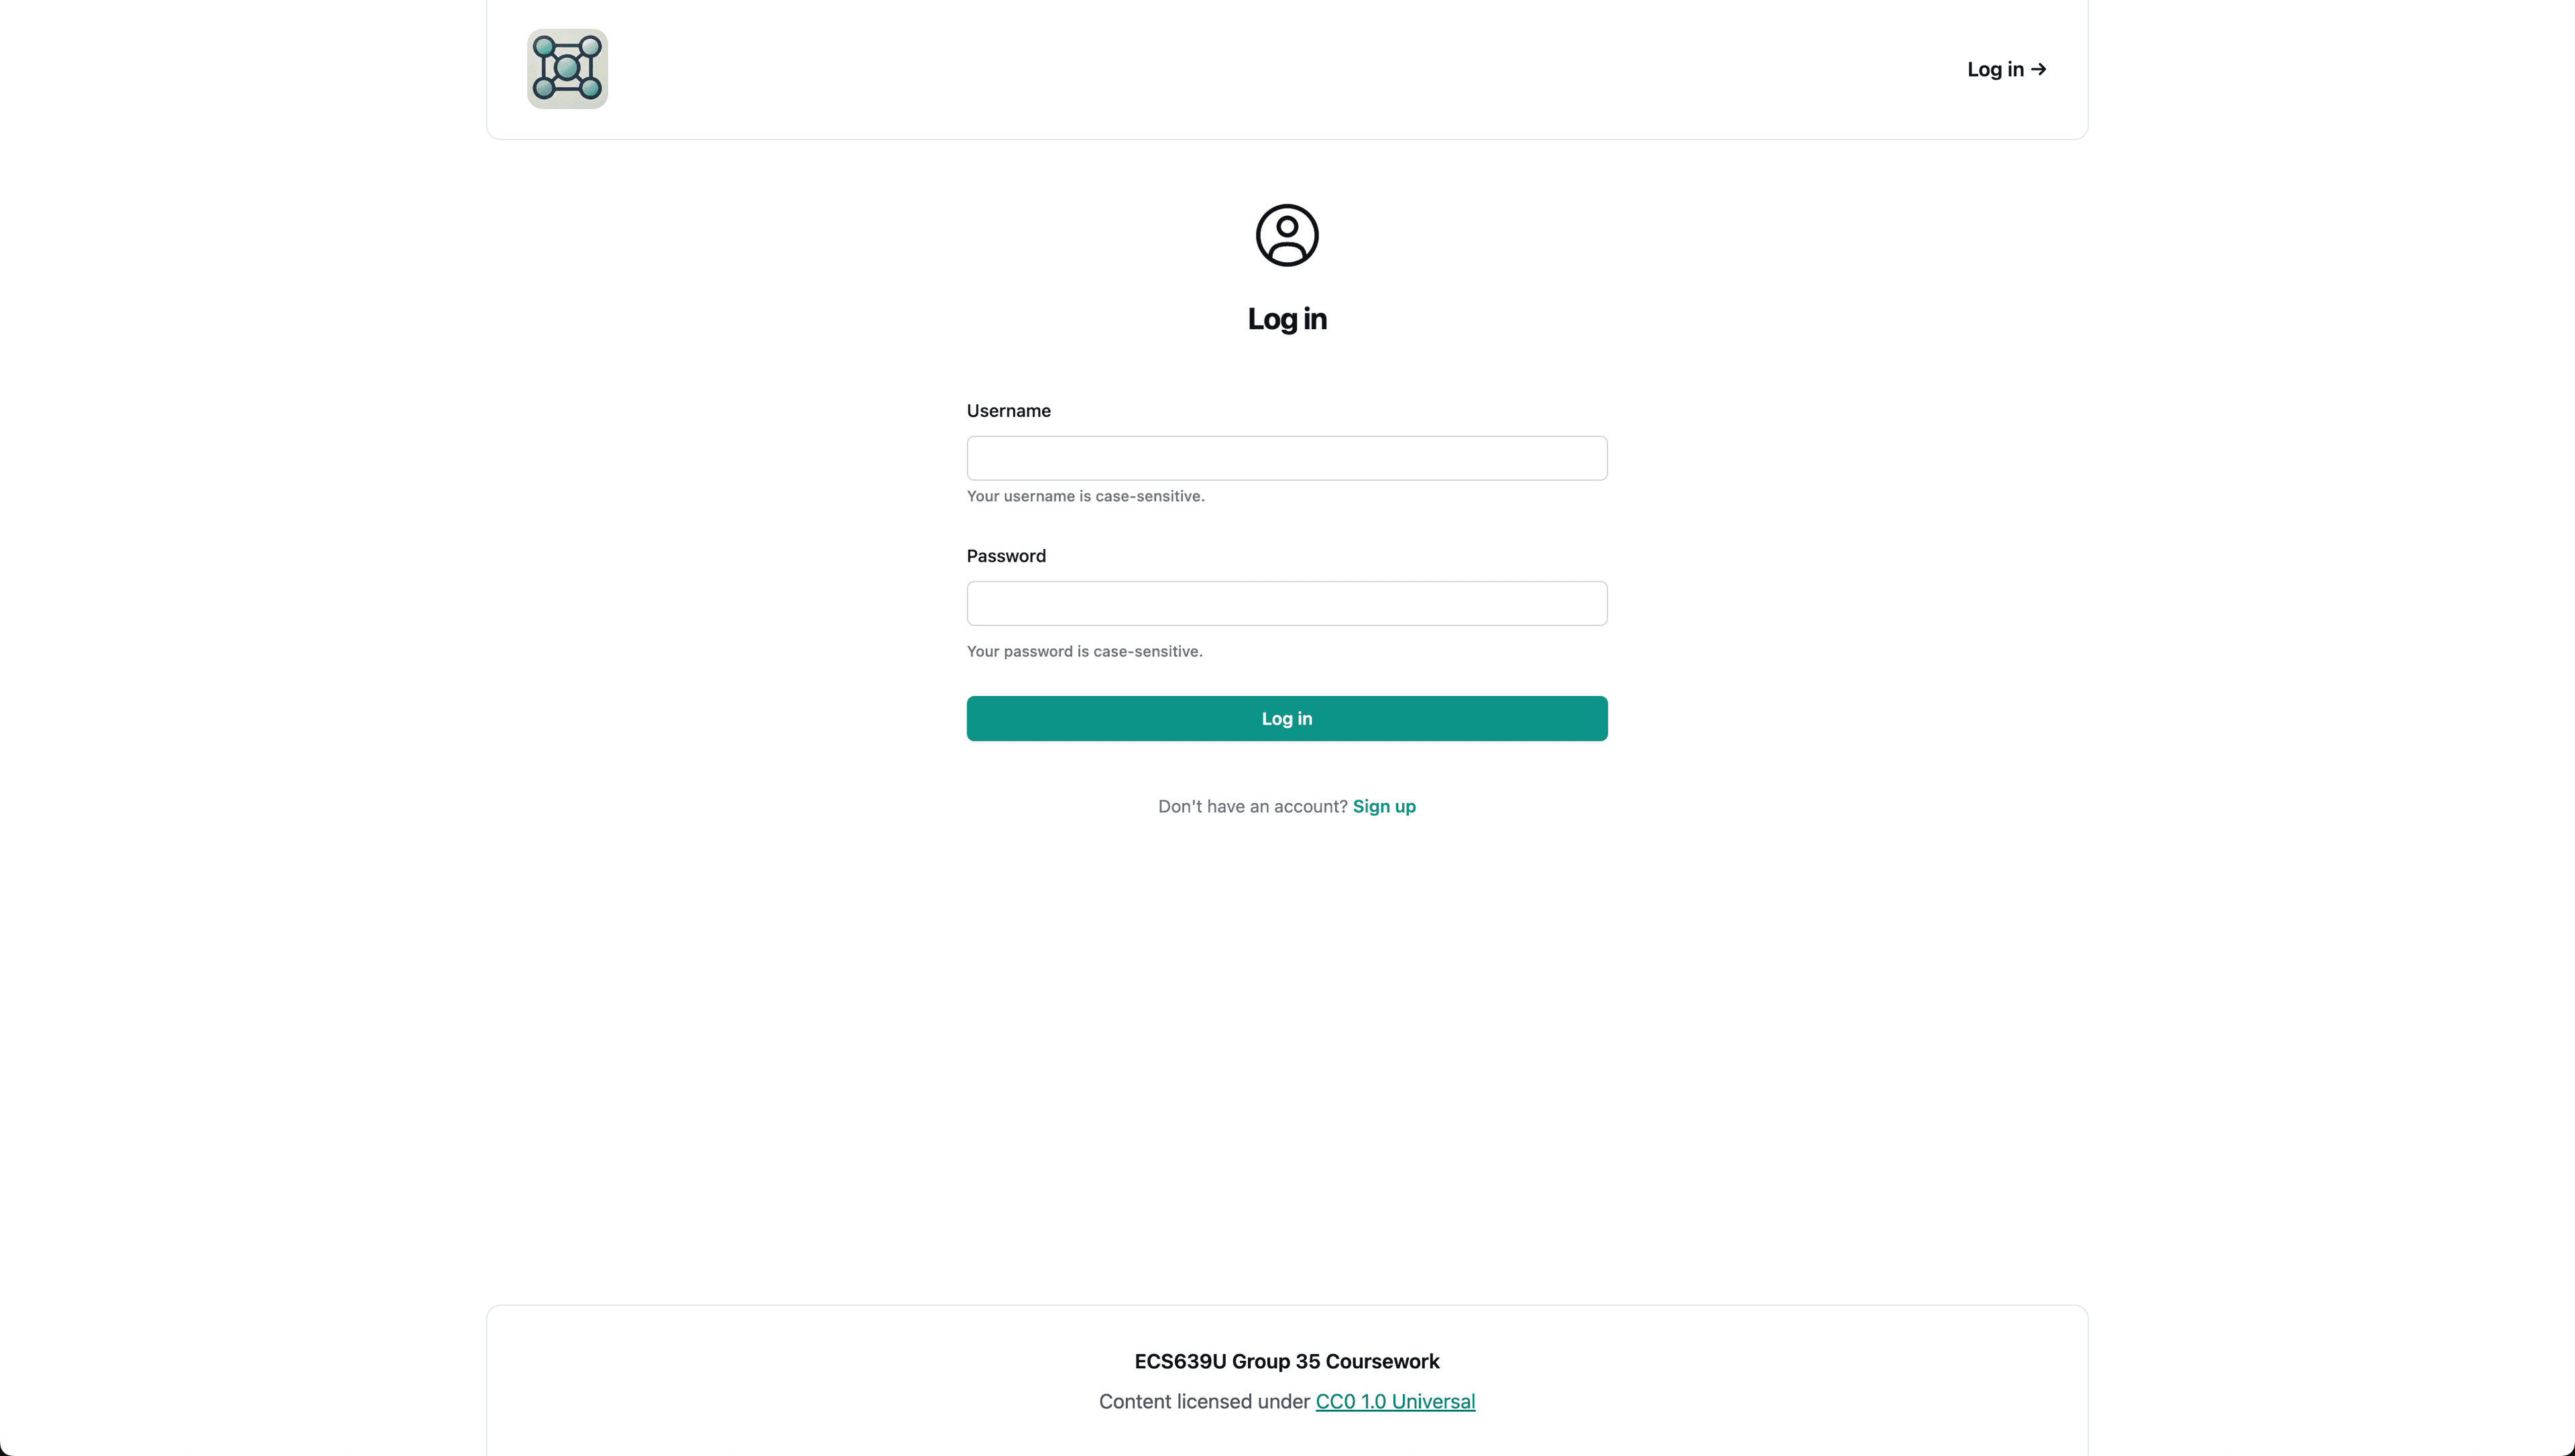This screenshot has width=2575, height=1456.
Task: Click the arrow beside header Log in
Action: 2038,69
